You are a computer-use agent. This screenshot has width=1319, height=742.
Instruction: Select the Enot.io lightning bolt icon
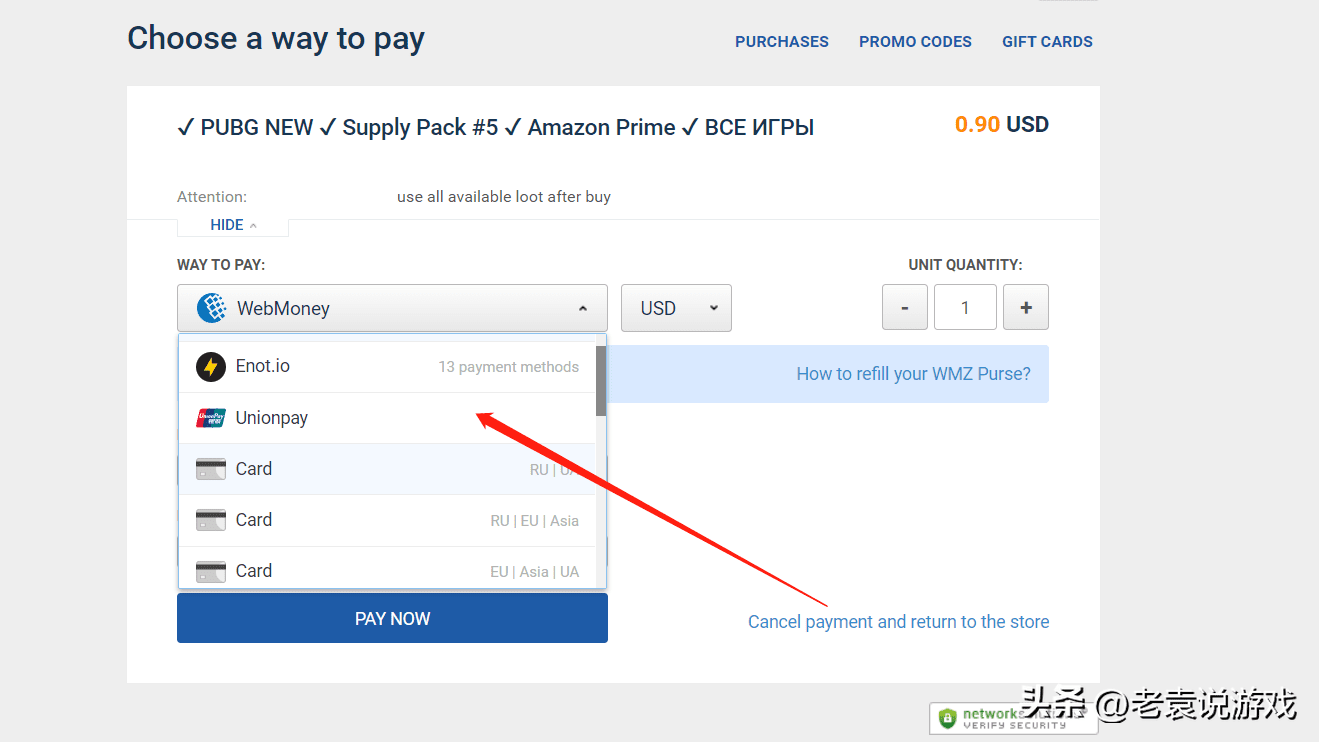coord(211,367)
